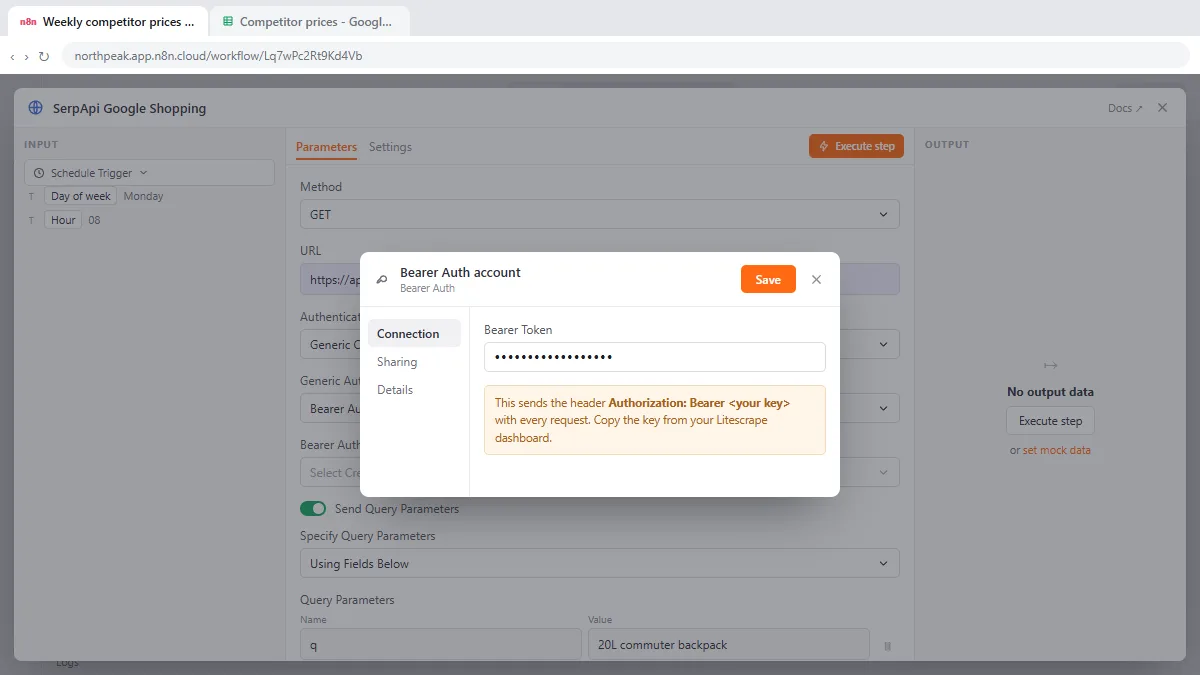The image size is (1200, 675).
Task: Close the Bearer Auth account dialog
Action: point(816,280)
